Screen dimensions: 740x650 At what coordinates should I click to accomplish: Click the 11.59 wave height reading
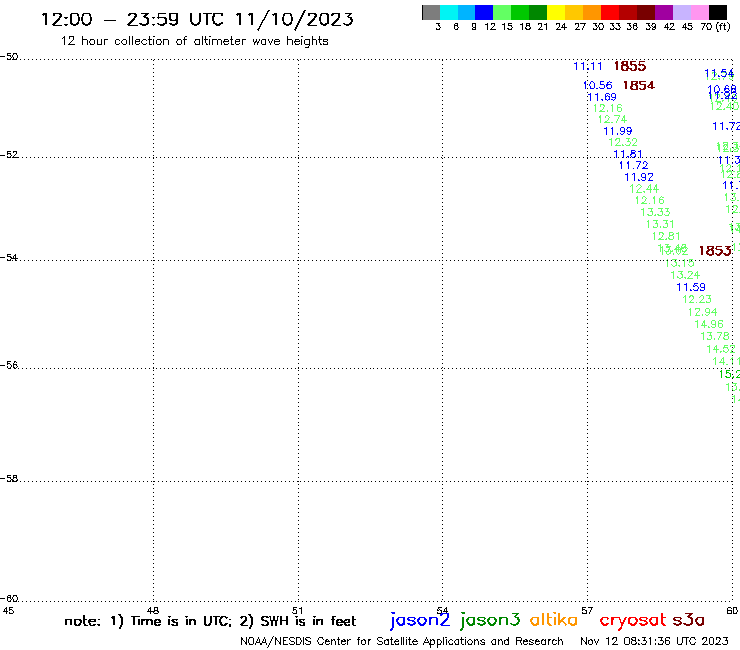point(690,287)
